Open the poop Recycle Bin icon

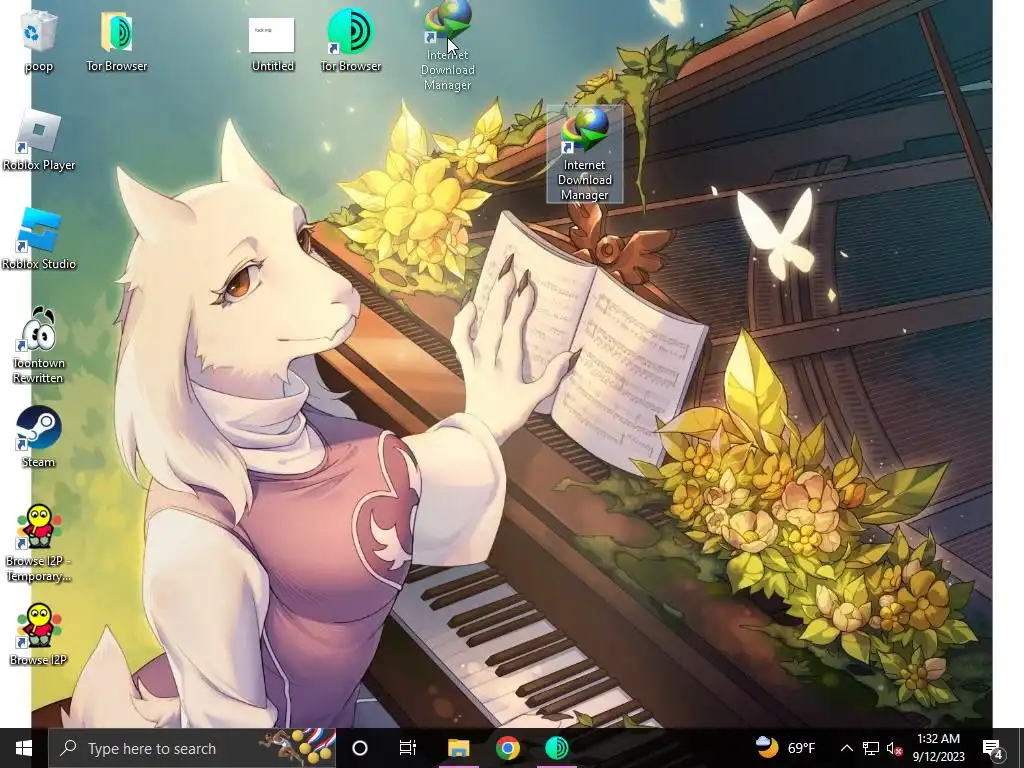tap(39, 40)
